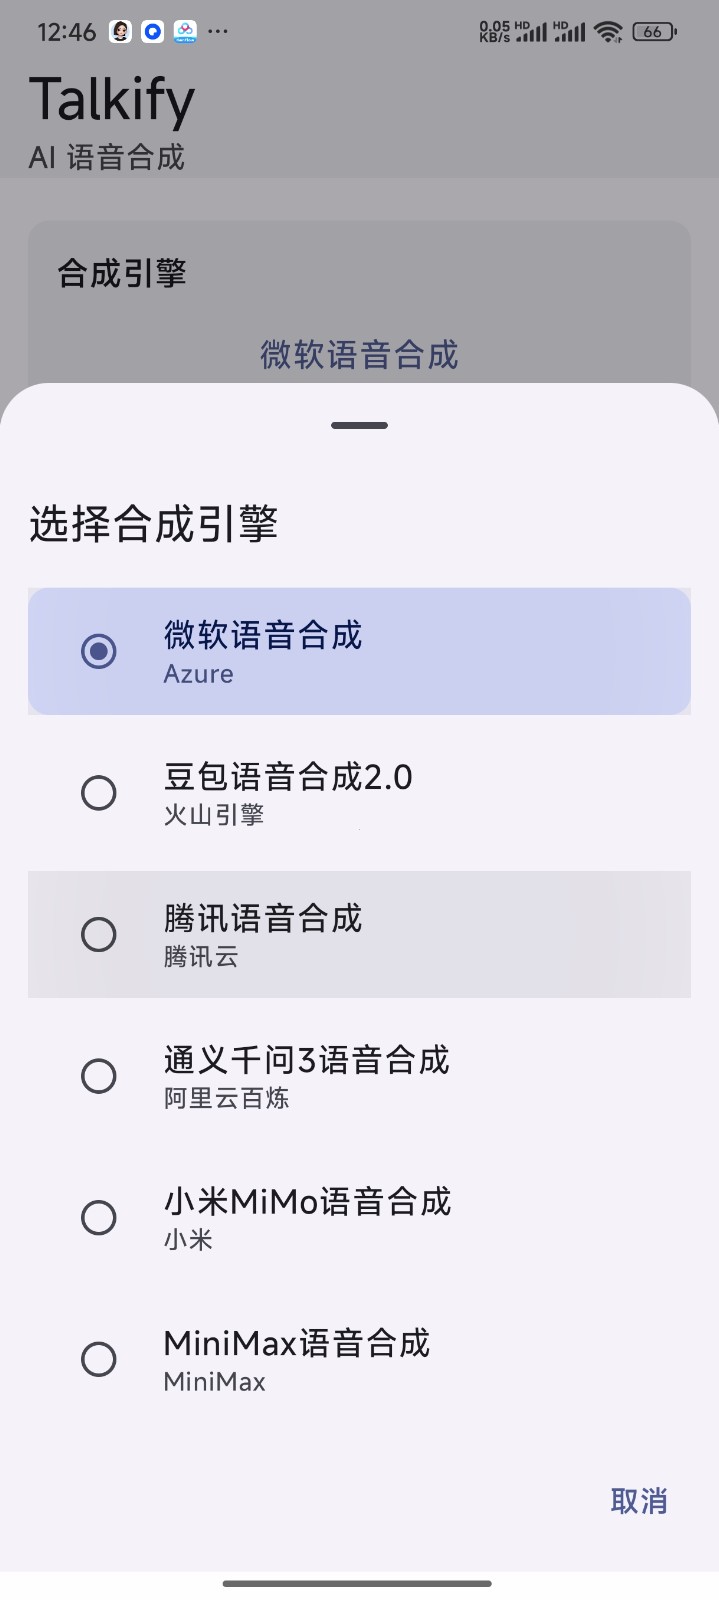
Task: Select MiniMax语音合成 option
Action: tap(98, 1359)
